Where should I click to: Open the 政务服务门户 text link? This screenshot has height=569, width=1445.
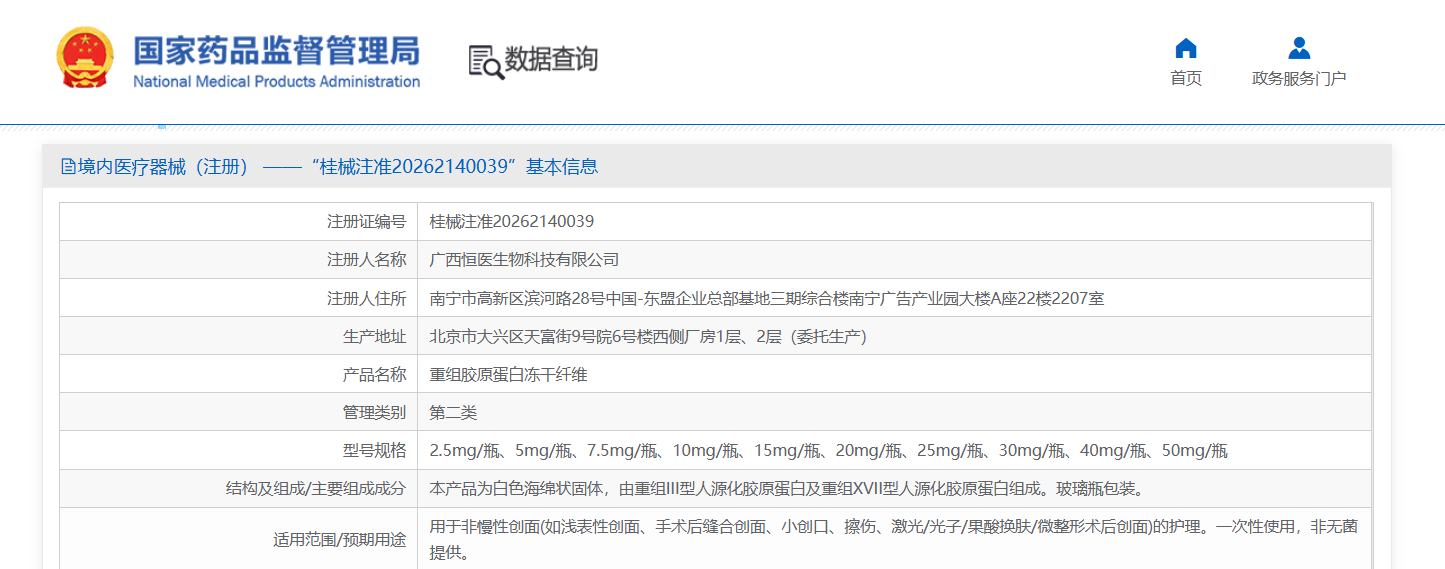click(1299, 79)
